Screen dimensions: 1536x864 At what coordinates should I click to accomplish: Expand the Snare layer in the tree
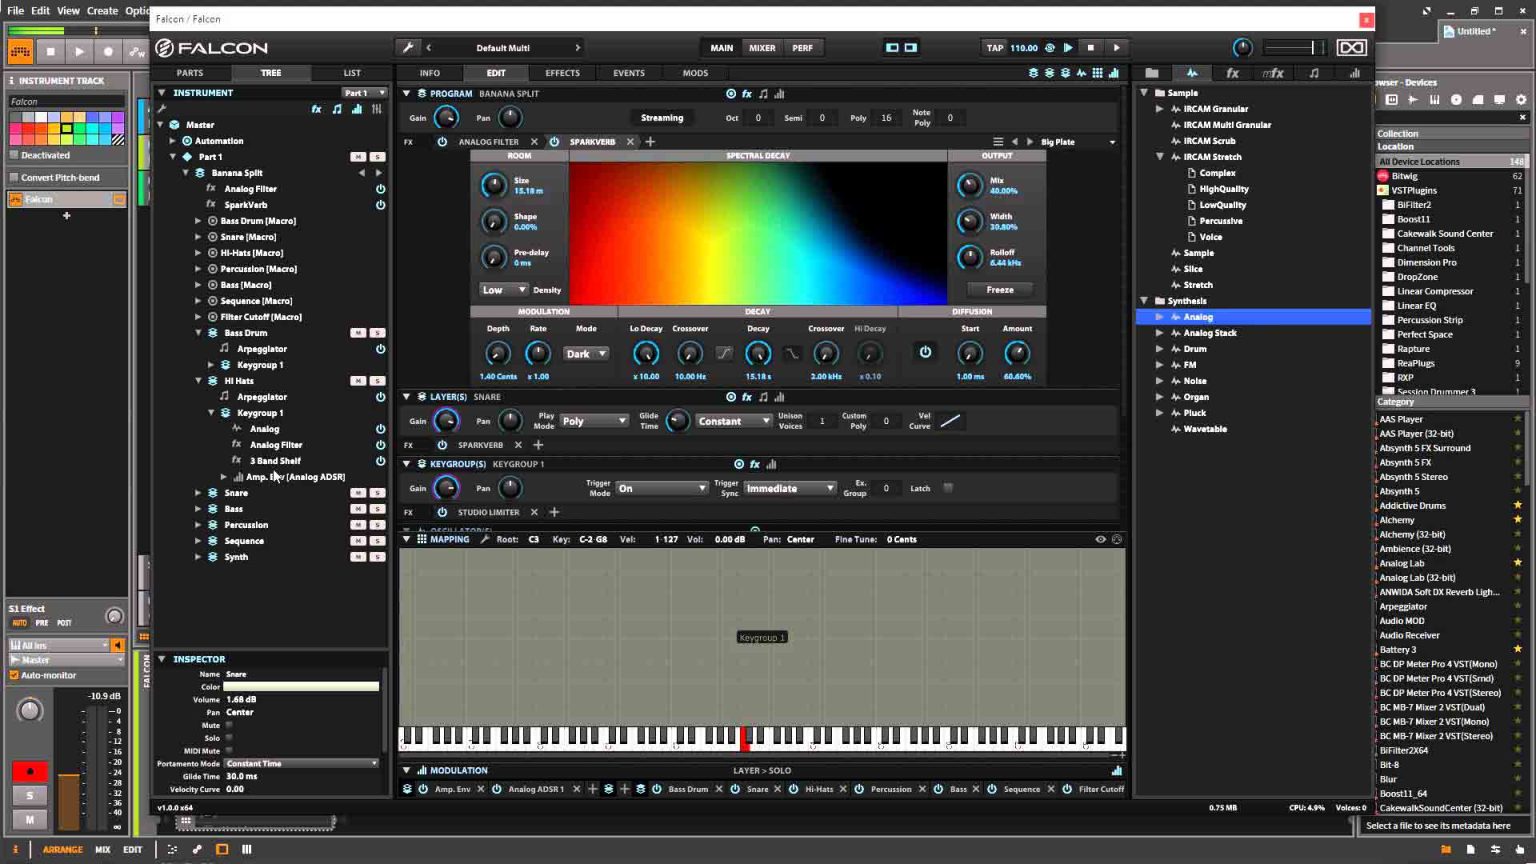[x=198, y=493]
